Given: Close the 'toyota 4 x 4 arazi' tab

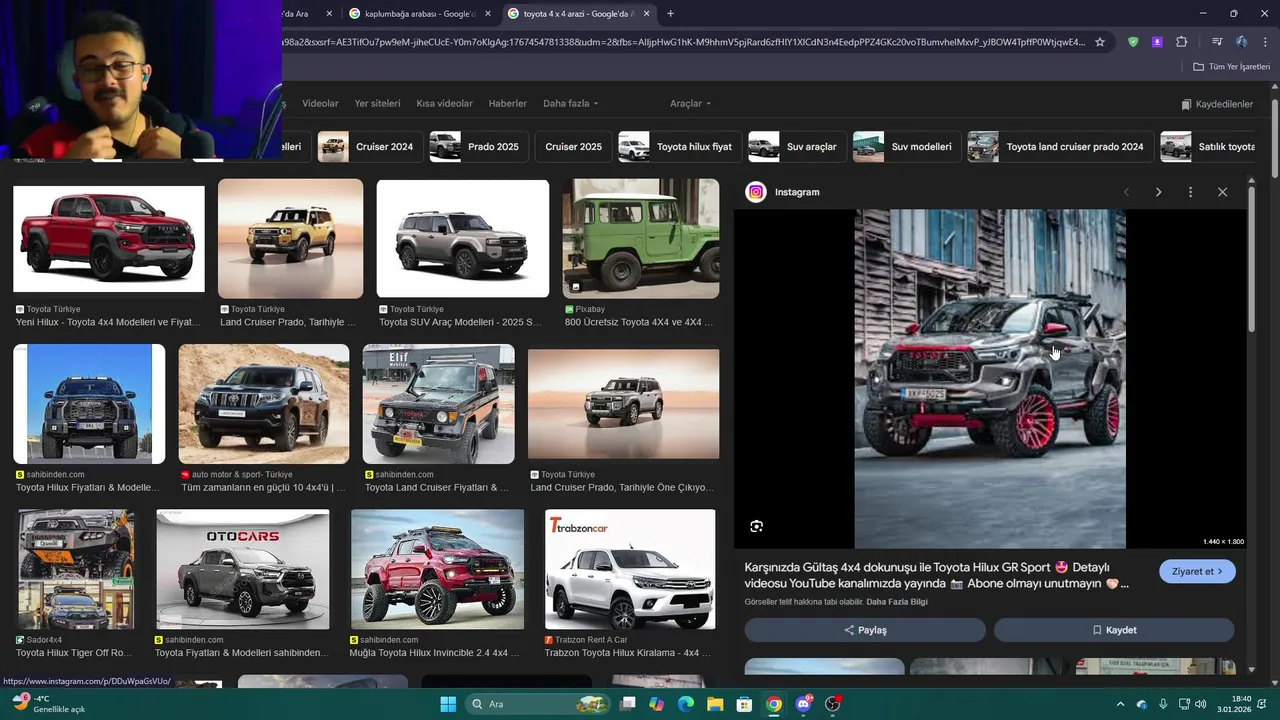Looking at the screenshot, I should point(647,14).
